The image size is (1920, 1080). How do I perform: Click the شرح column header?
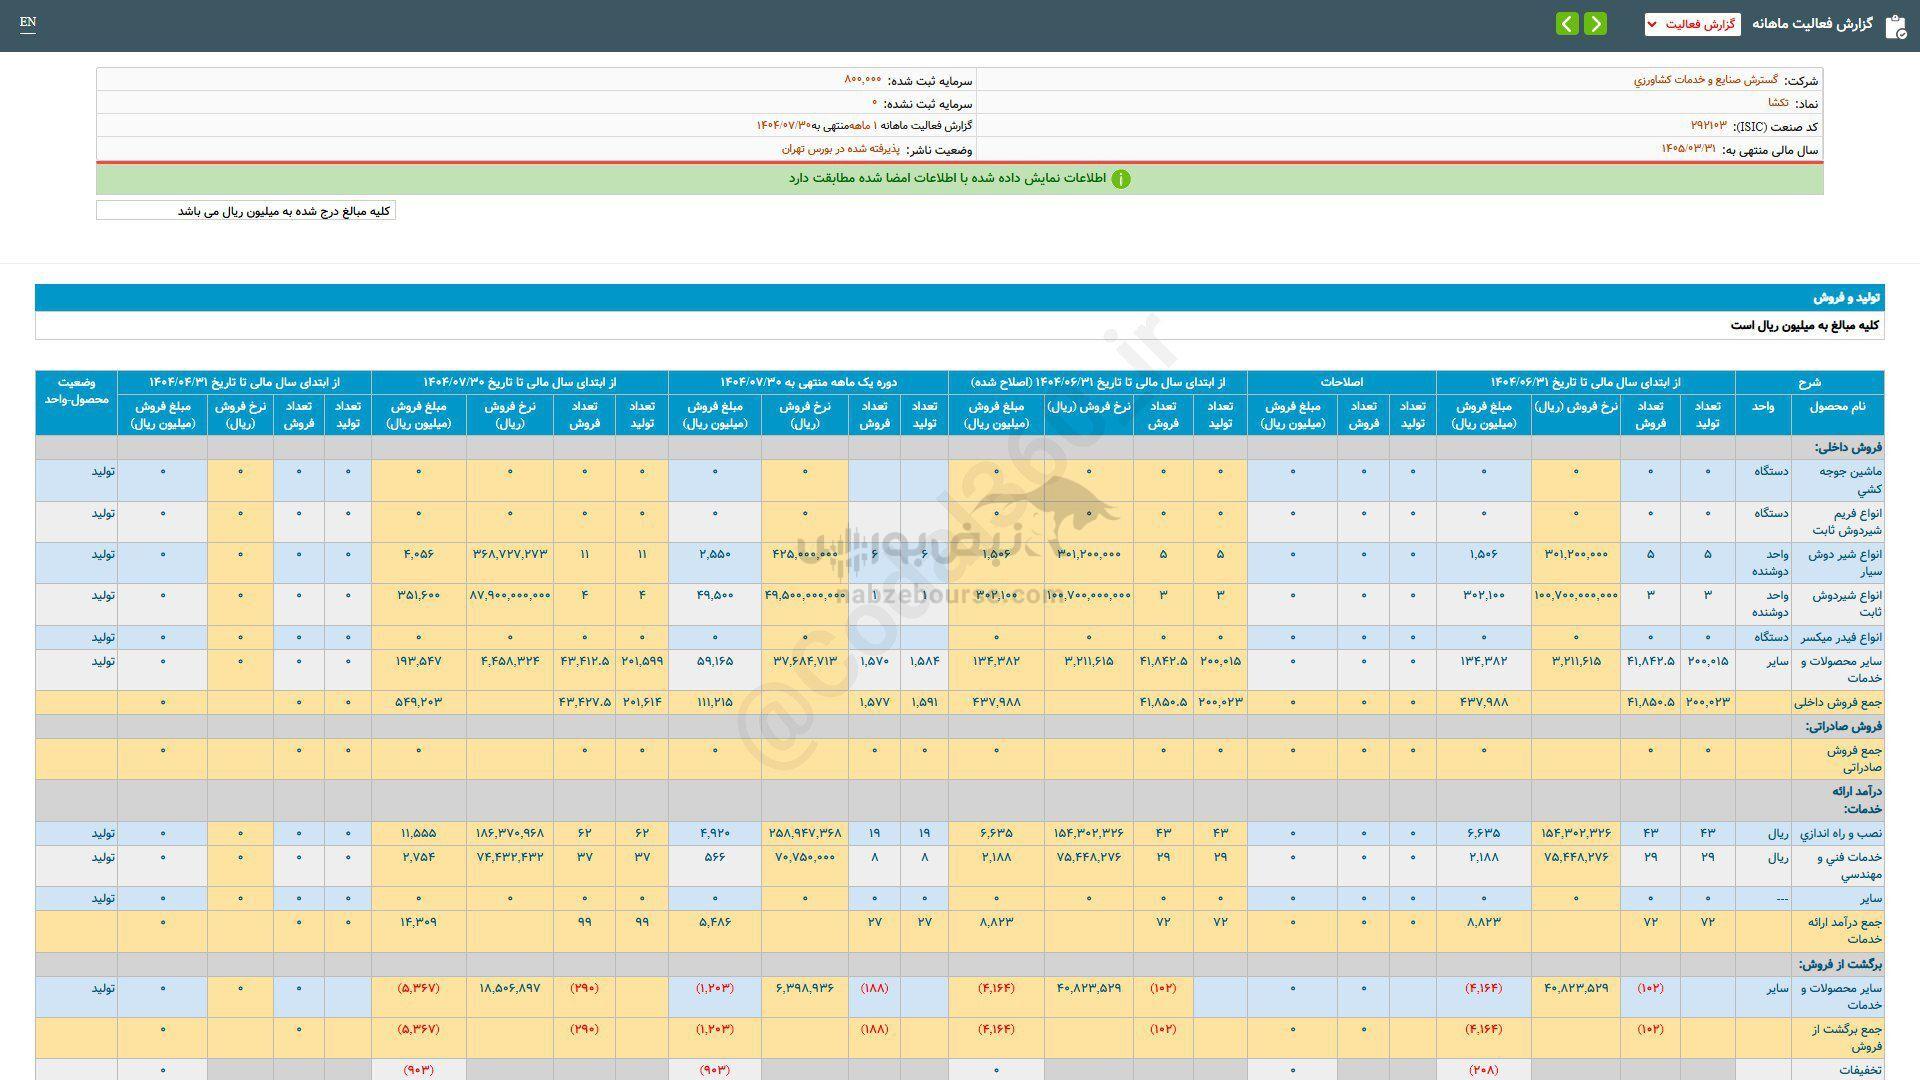click(x=1809, y=382)
